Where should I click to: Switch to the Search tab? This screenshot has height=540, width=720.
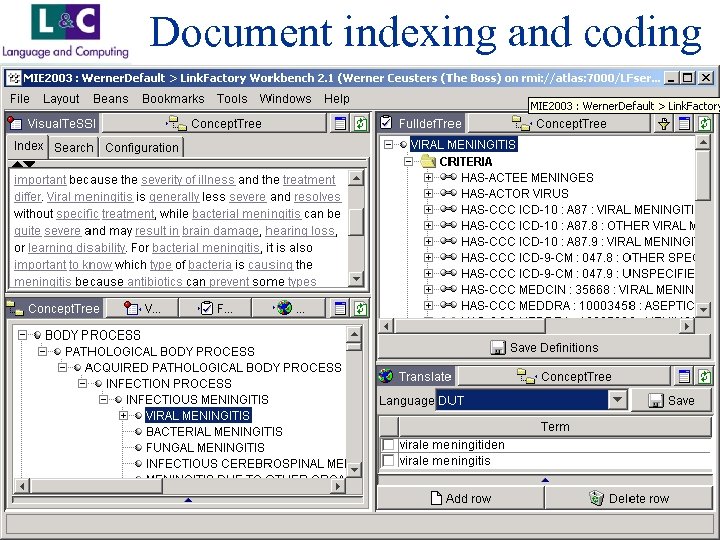pos(73,147)
